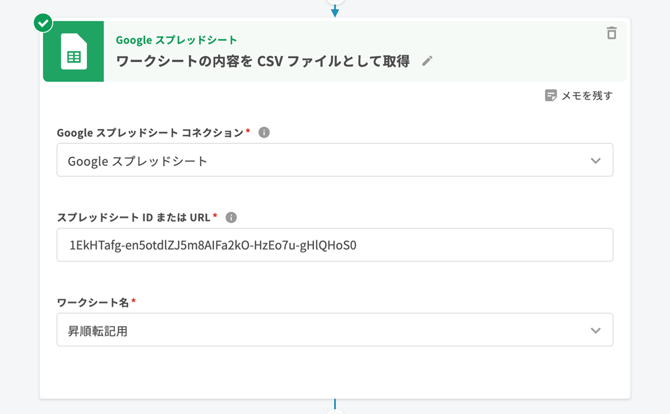Screen dimensions: 670x414
Task: Open the Google スプレッドシート connection dropdown
Action: pos(320,160)
